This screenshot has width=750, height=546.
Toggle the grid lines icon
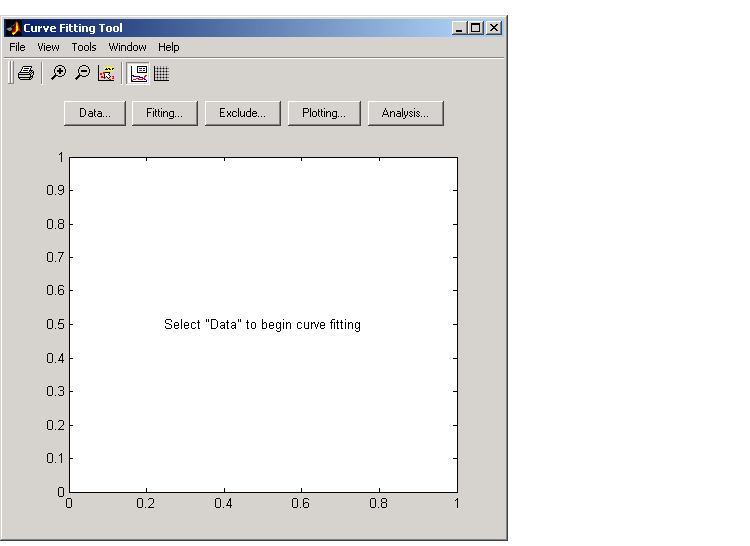pyautogui.click(x=162, y=73)
